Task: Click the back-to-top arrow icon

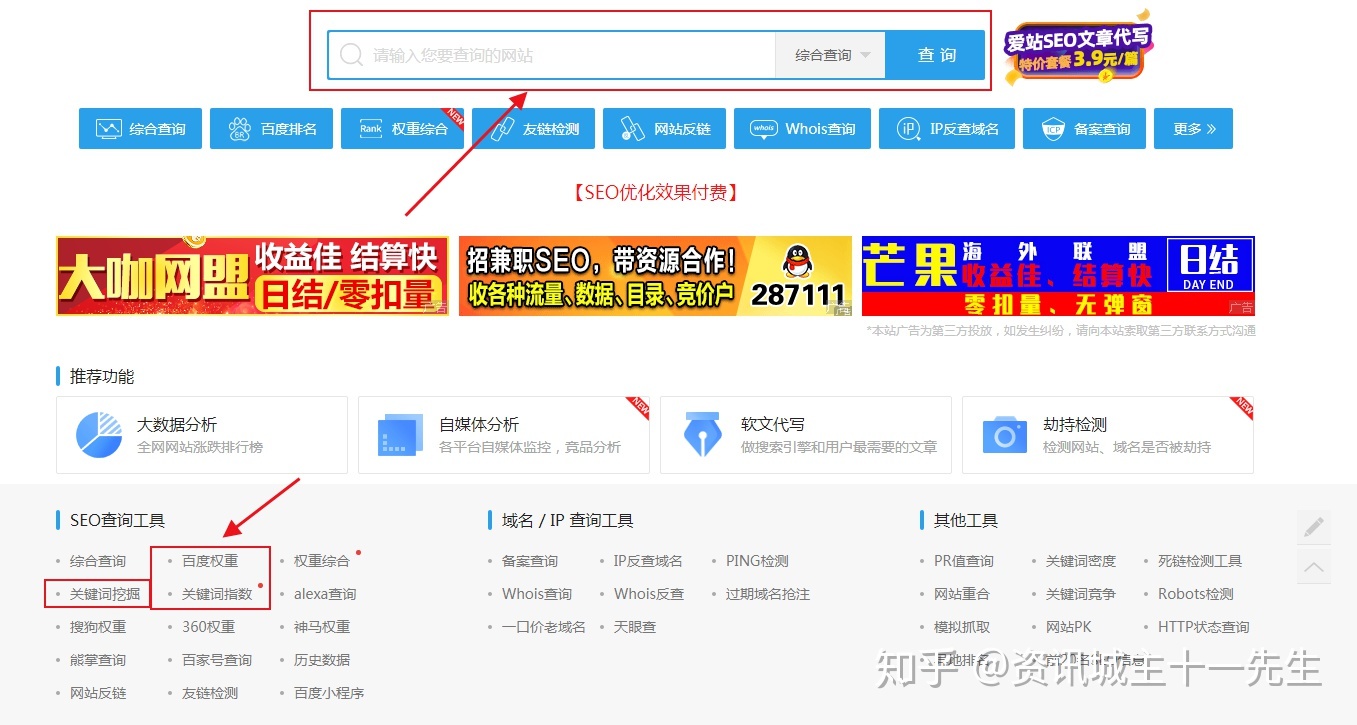Action: click(1313, 567)
